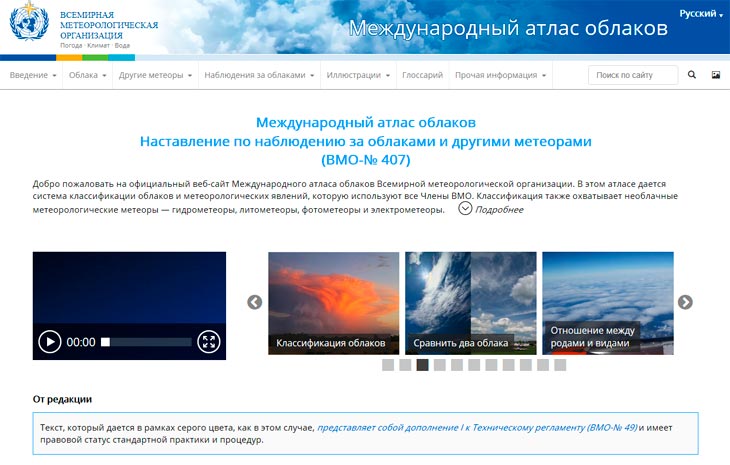
Task: Open Классификация облаков thumbnail
Action: point(333,303)
